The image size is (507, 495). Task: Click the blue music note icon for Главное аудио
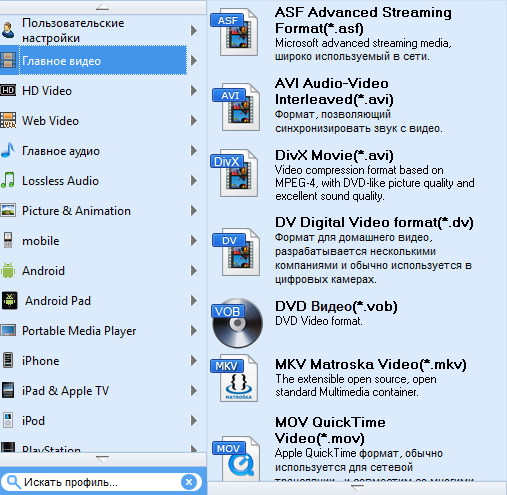coord(8,150)
